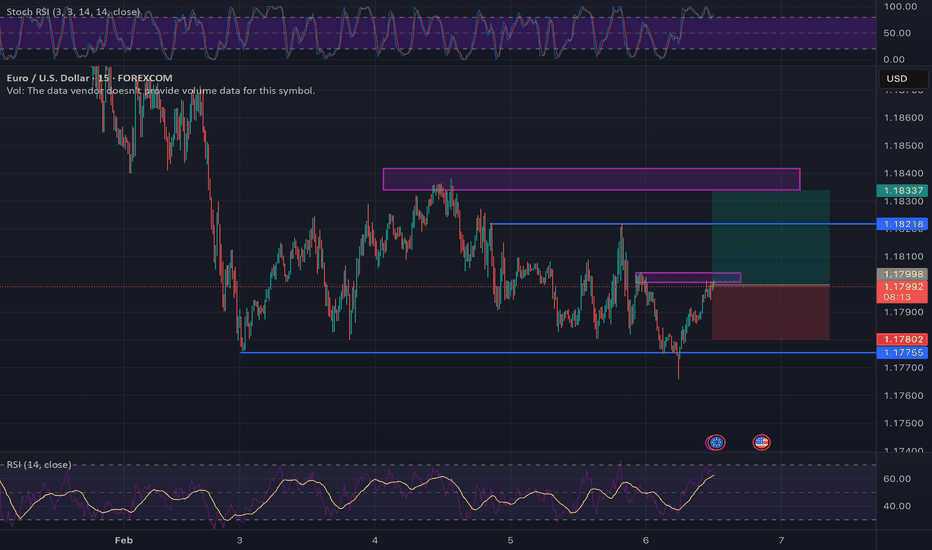Select the upper blue horizontal ray line
932x550 pixels.
click(x=684, y=224)
